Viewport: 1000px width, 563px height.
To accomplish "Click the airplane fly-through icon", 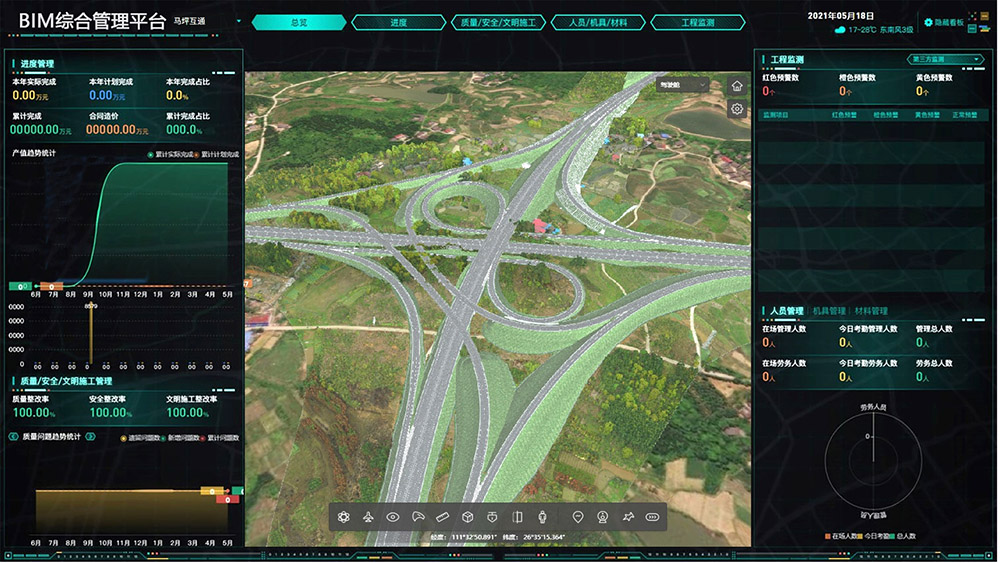I will tap(369, 517).
